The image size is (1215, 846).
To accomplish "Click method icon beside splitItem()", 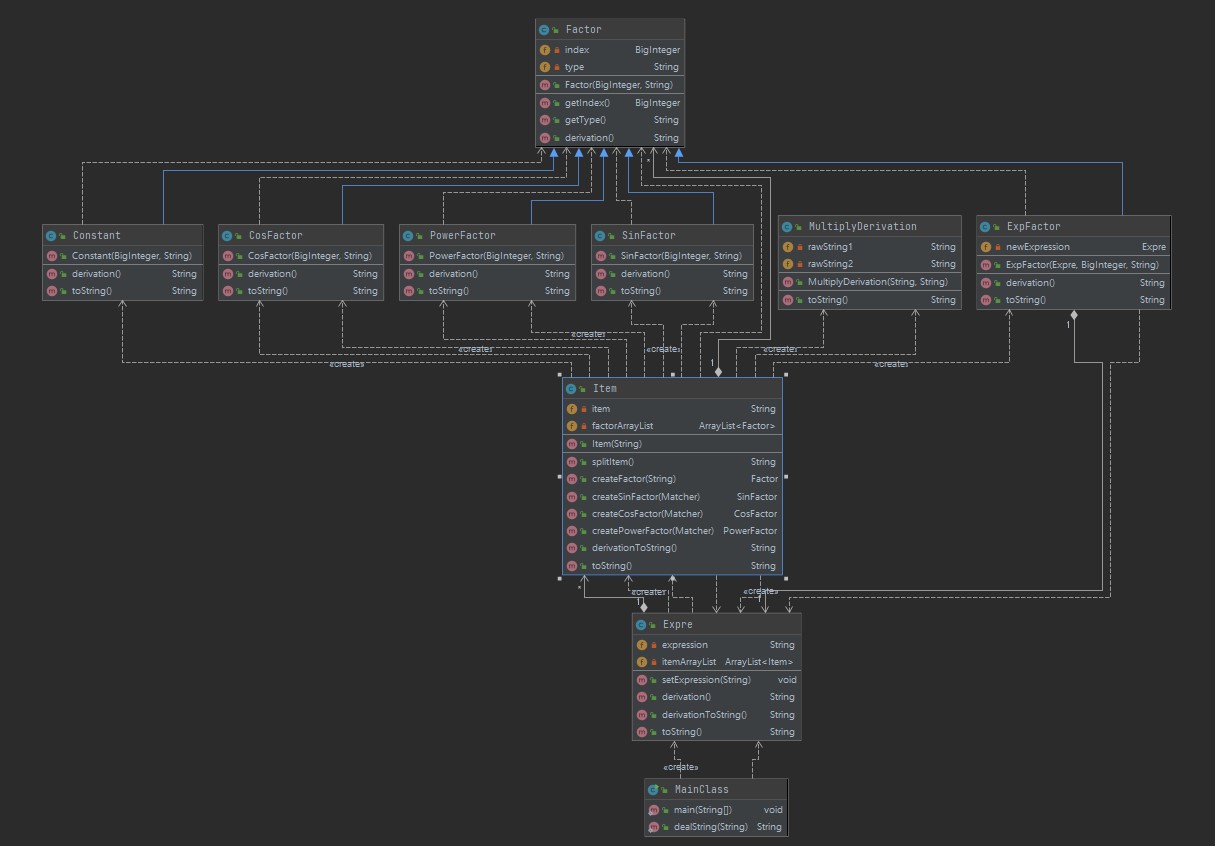I will point(572,462).
